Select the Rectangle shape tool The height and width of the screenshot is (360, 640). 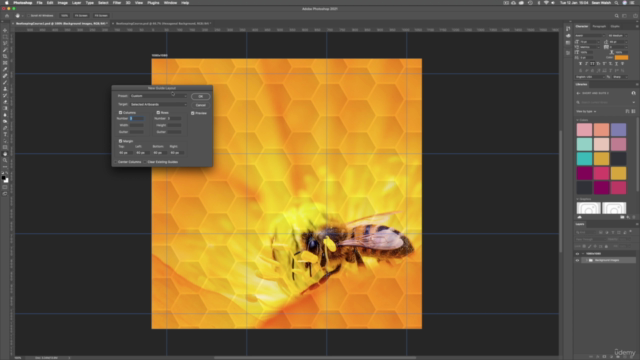[5, 147]
